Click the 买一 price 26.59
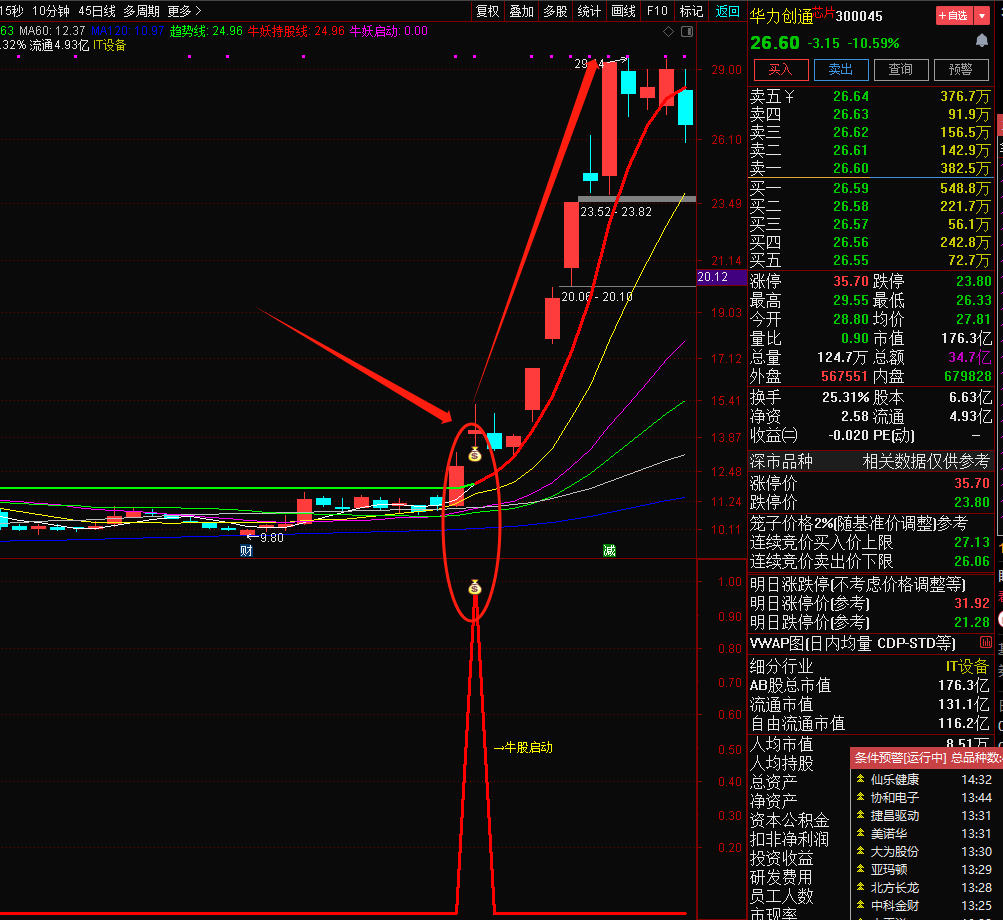This screenshot has height=920, width=1003. pos(851,188)
